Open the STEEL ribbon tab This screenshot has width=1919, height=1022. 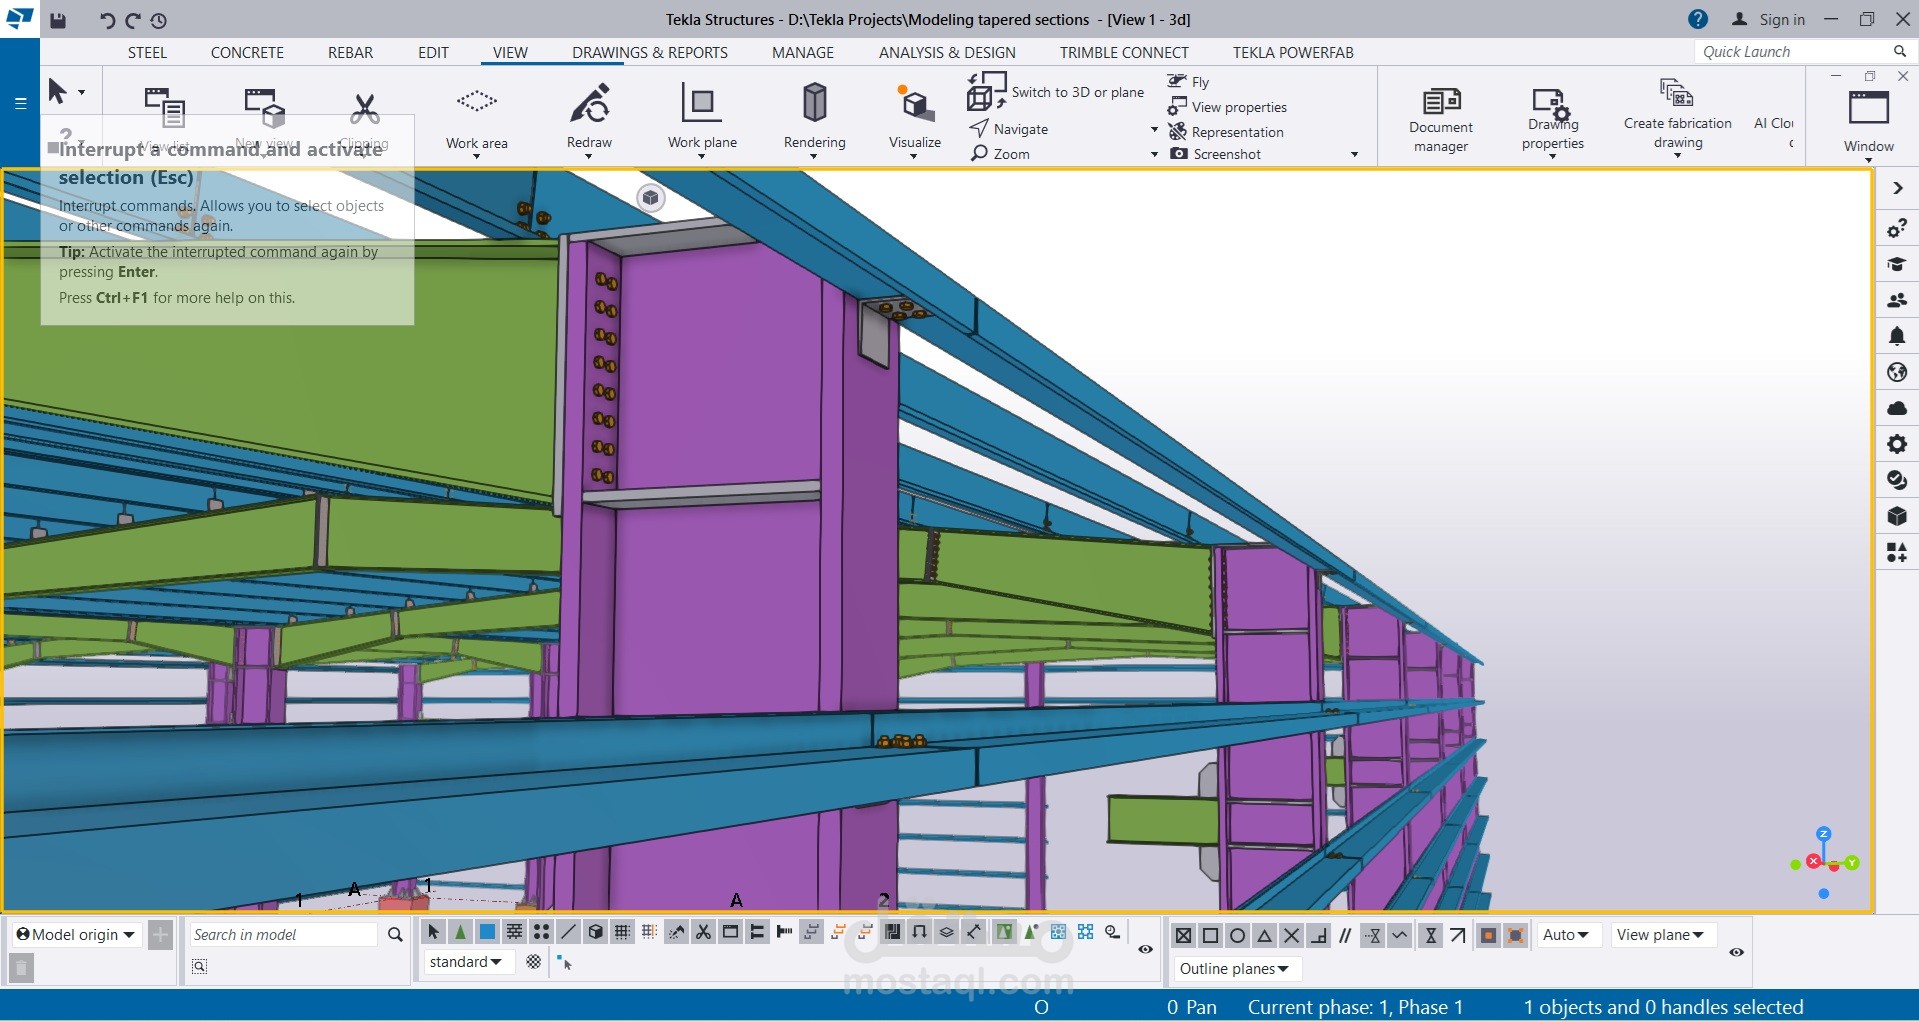(147, 53)
